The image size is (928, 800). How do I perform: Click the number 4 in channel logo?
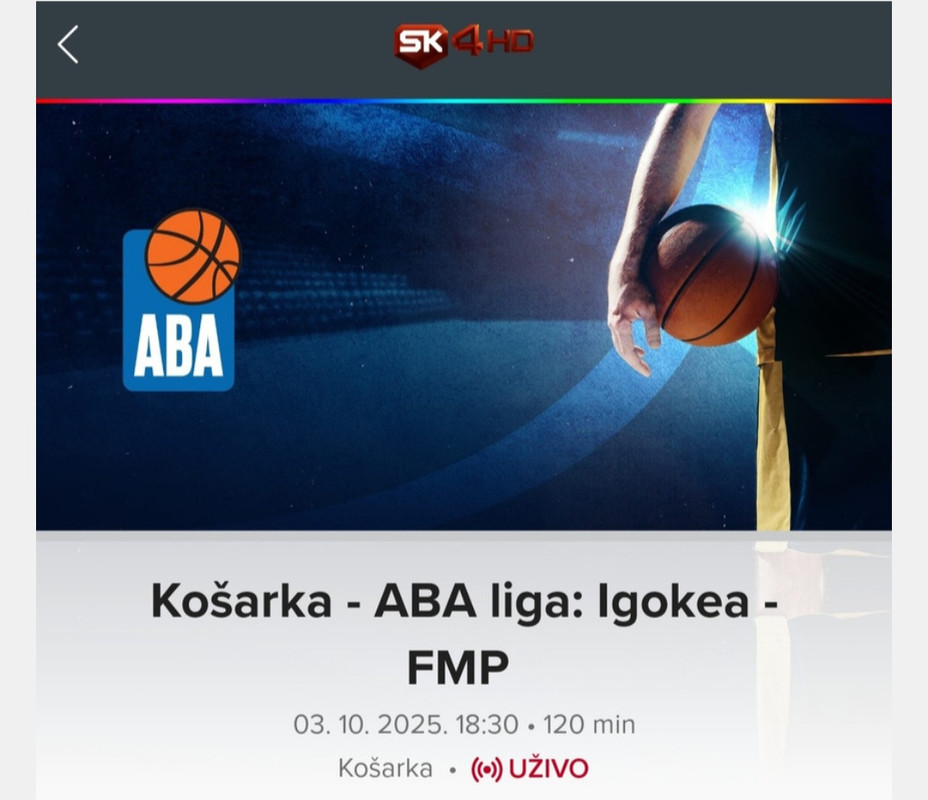(x=468, y=42)
